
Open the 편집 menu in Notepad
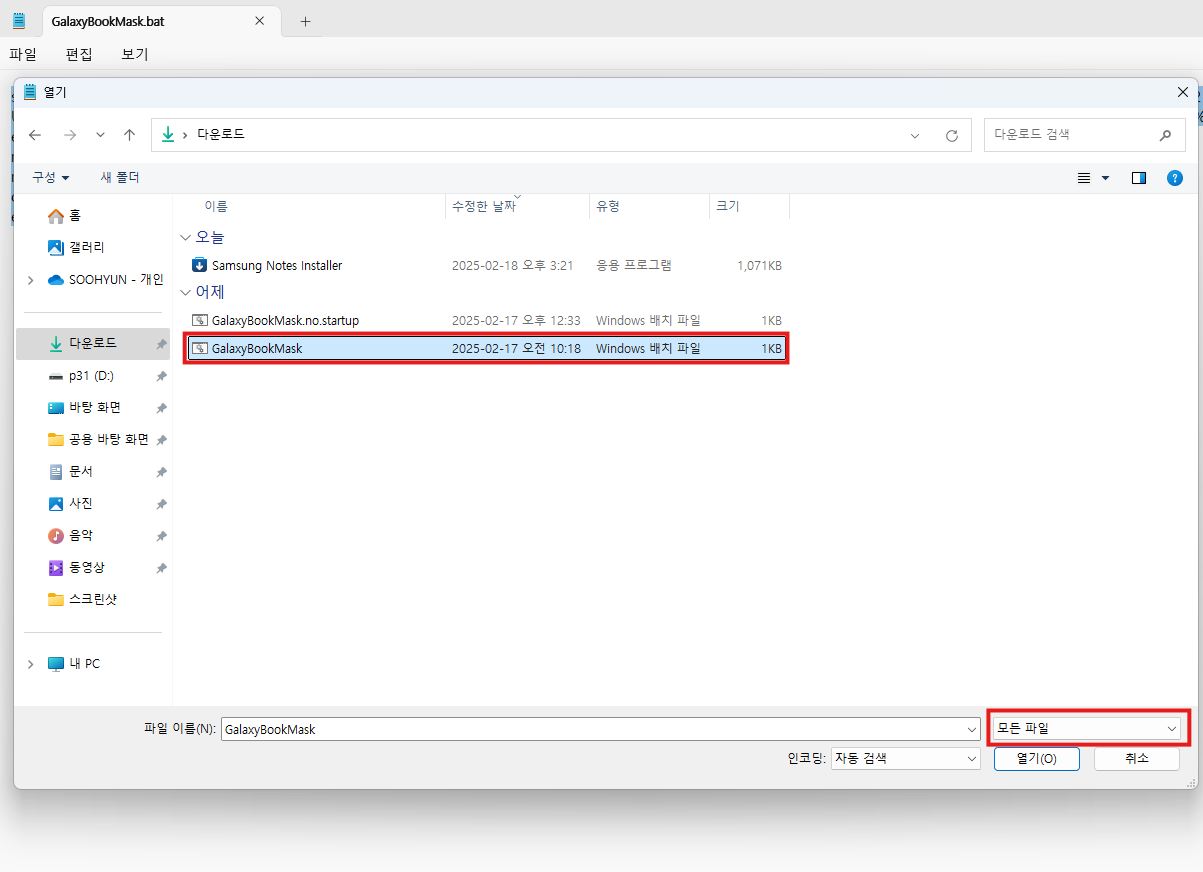point(79,54)
